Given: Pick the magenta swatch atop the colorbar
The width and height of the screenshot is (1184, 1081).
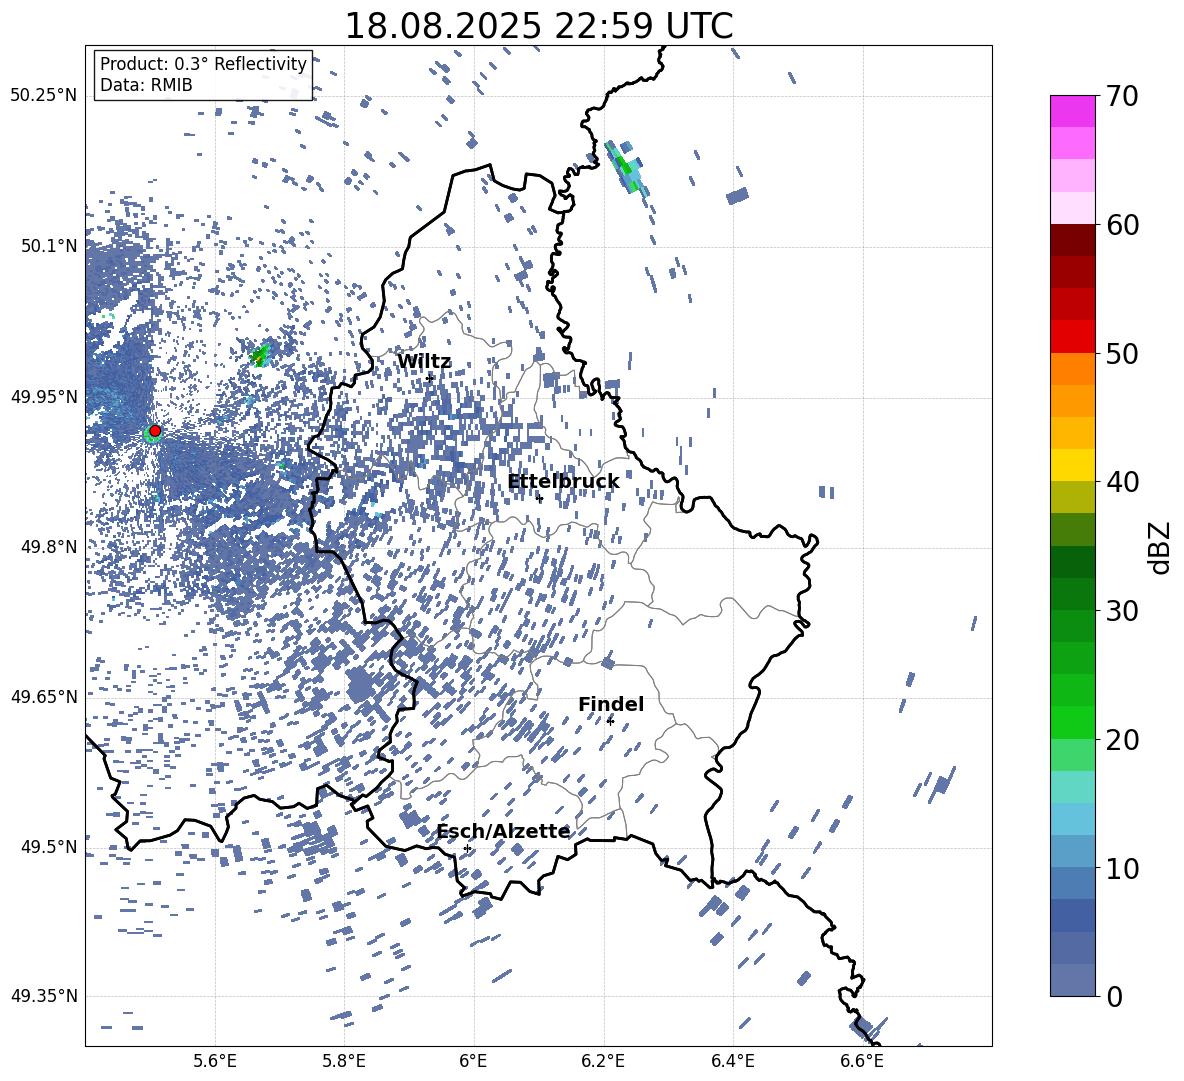Looking at the screenshot, I should click(1072, 111).
